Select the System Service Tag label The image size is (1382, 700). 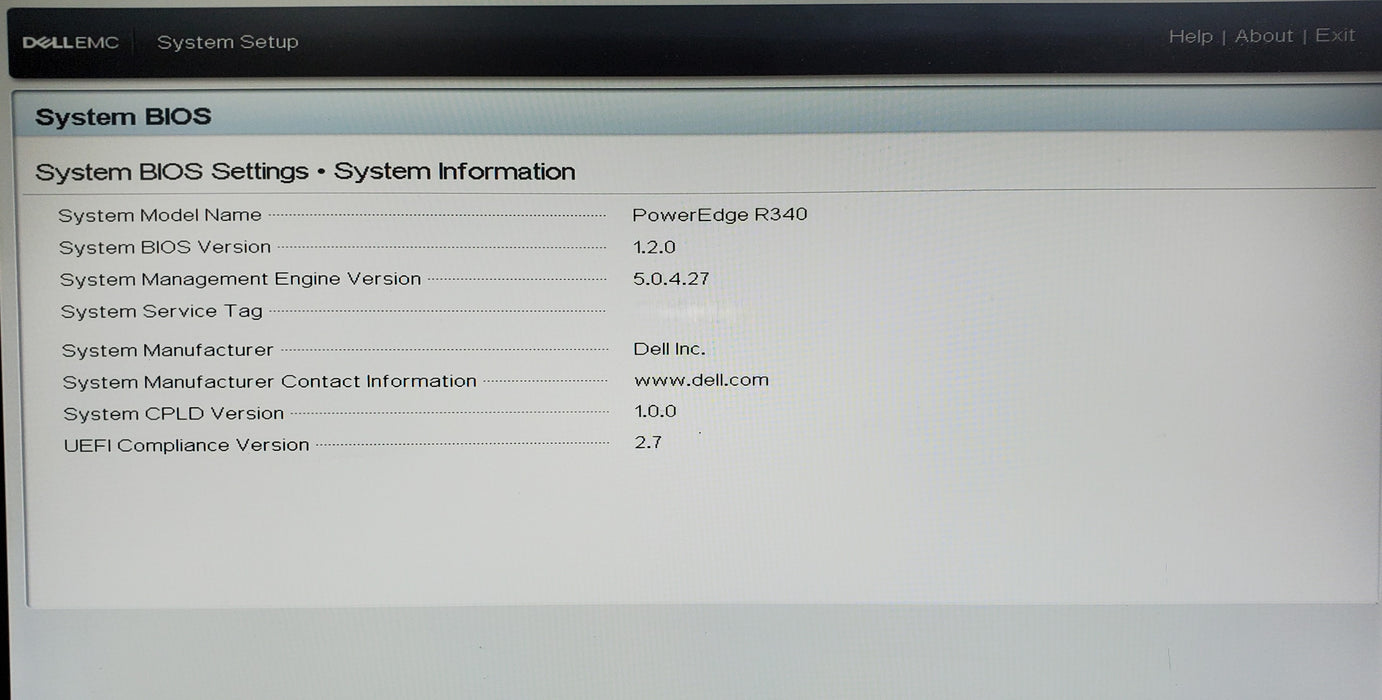162,311
